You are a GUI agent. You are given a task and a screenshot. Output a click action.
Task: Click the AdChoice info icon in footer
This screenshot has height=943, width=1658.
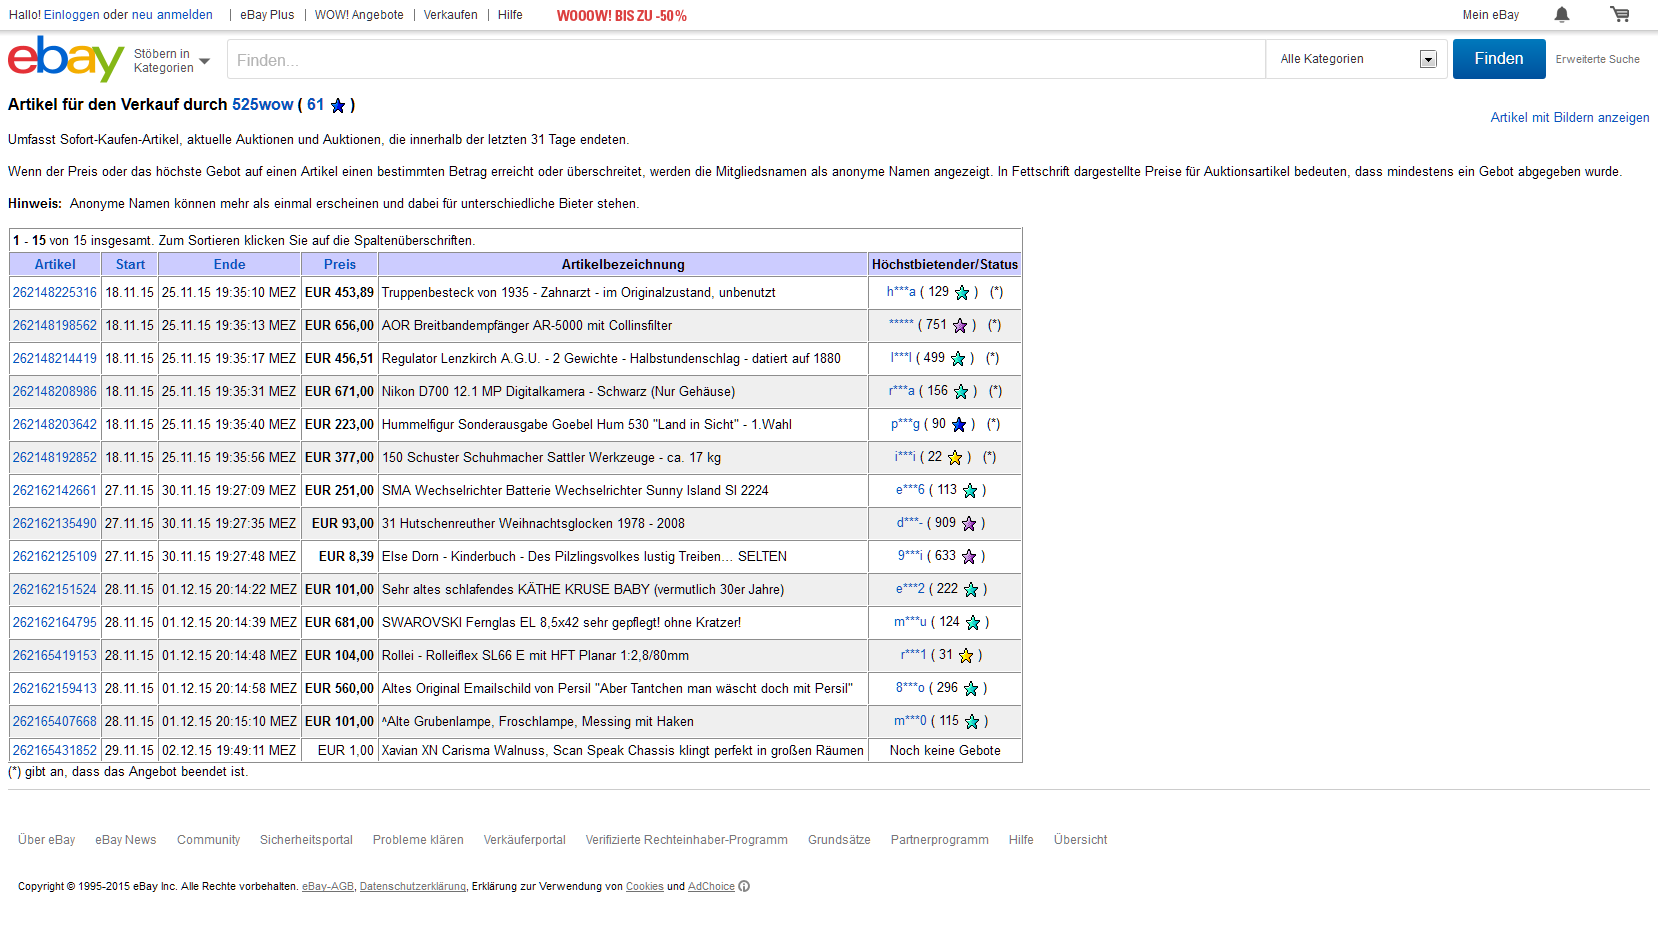click(744, 887)
